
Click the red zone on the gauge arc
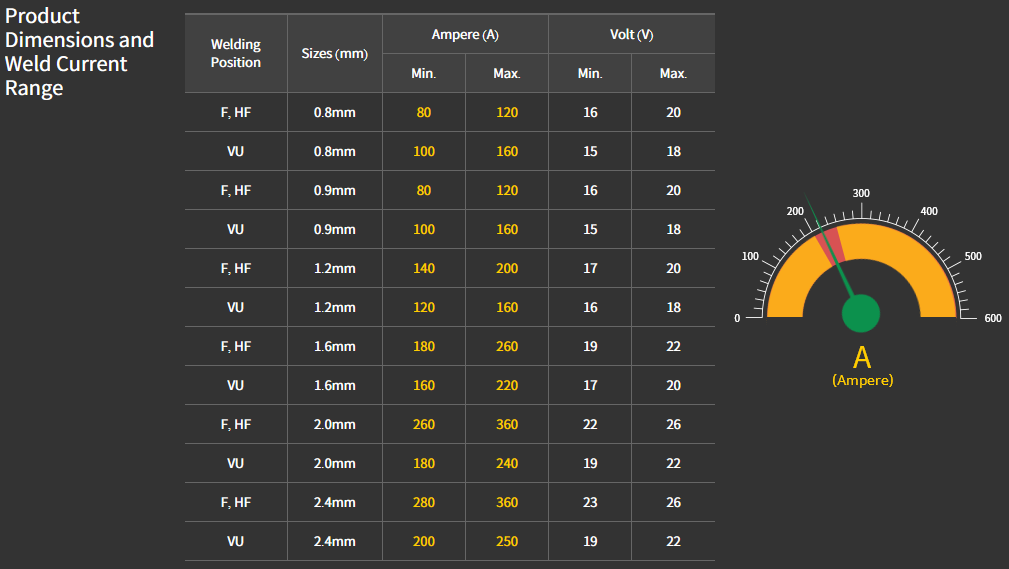829,244
